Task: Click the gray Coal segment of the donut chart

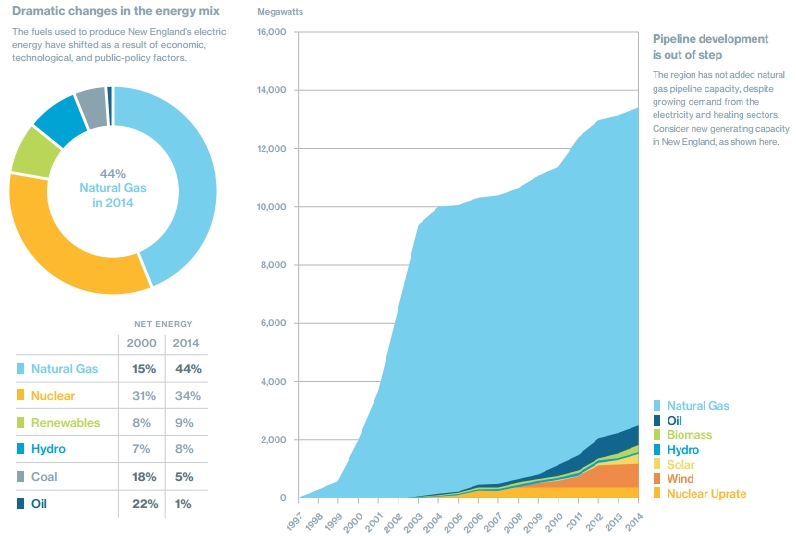Action: click(91, 108)
